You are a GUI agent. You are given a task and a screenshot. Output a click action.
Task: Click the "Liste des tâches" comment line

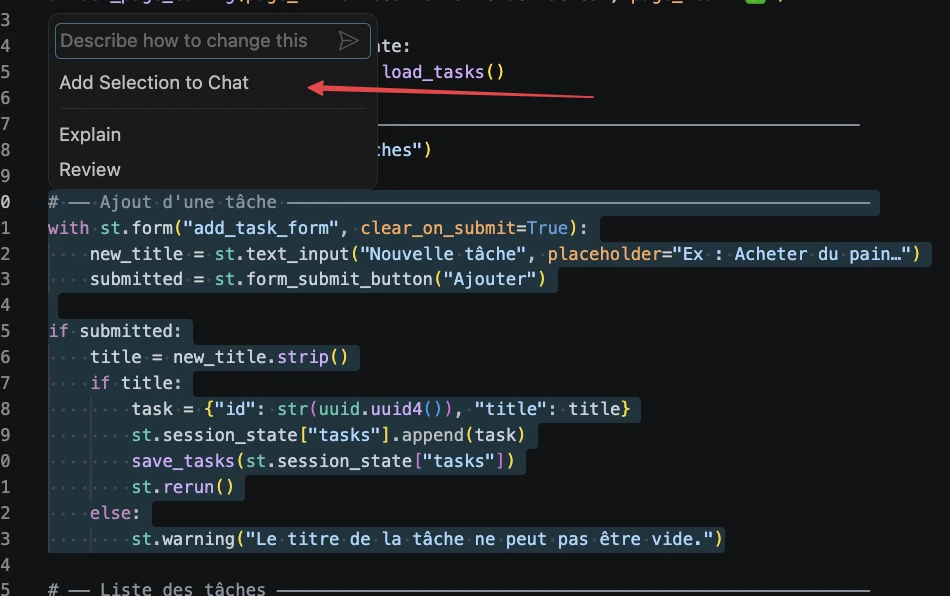[x=183, y=589]
